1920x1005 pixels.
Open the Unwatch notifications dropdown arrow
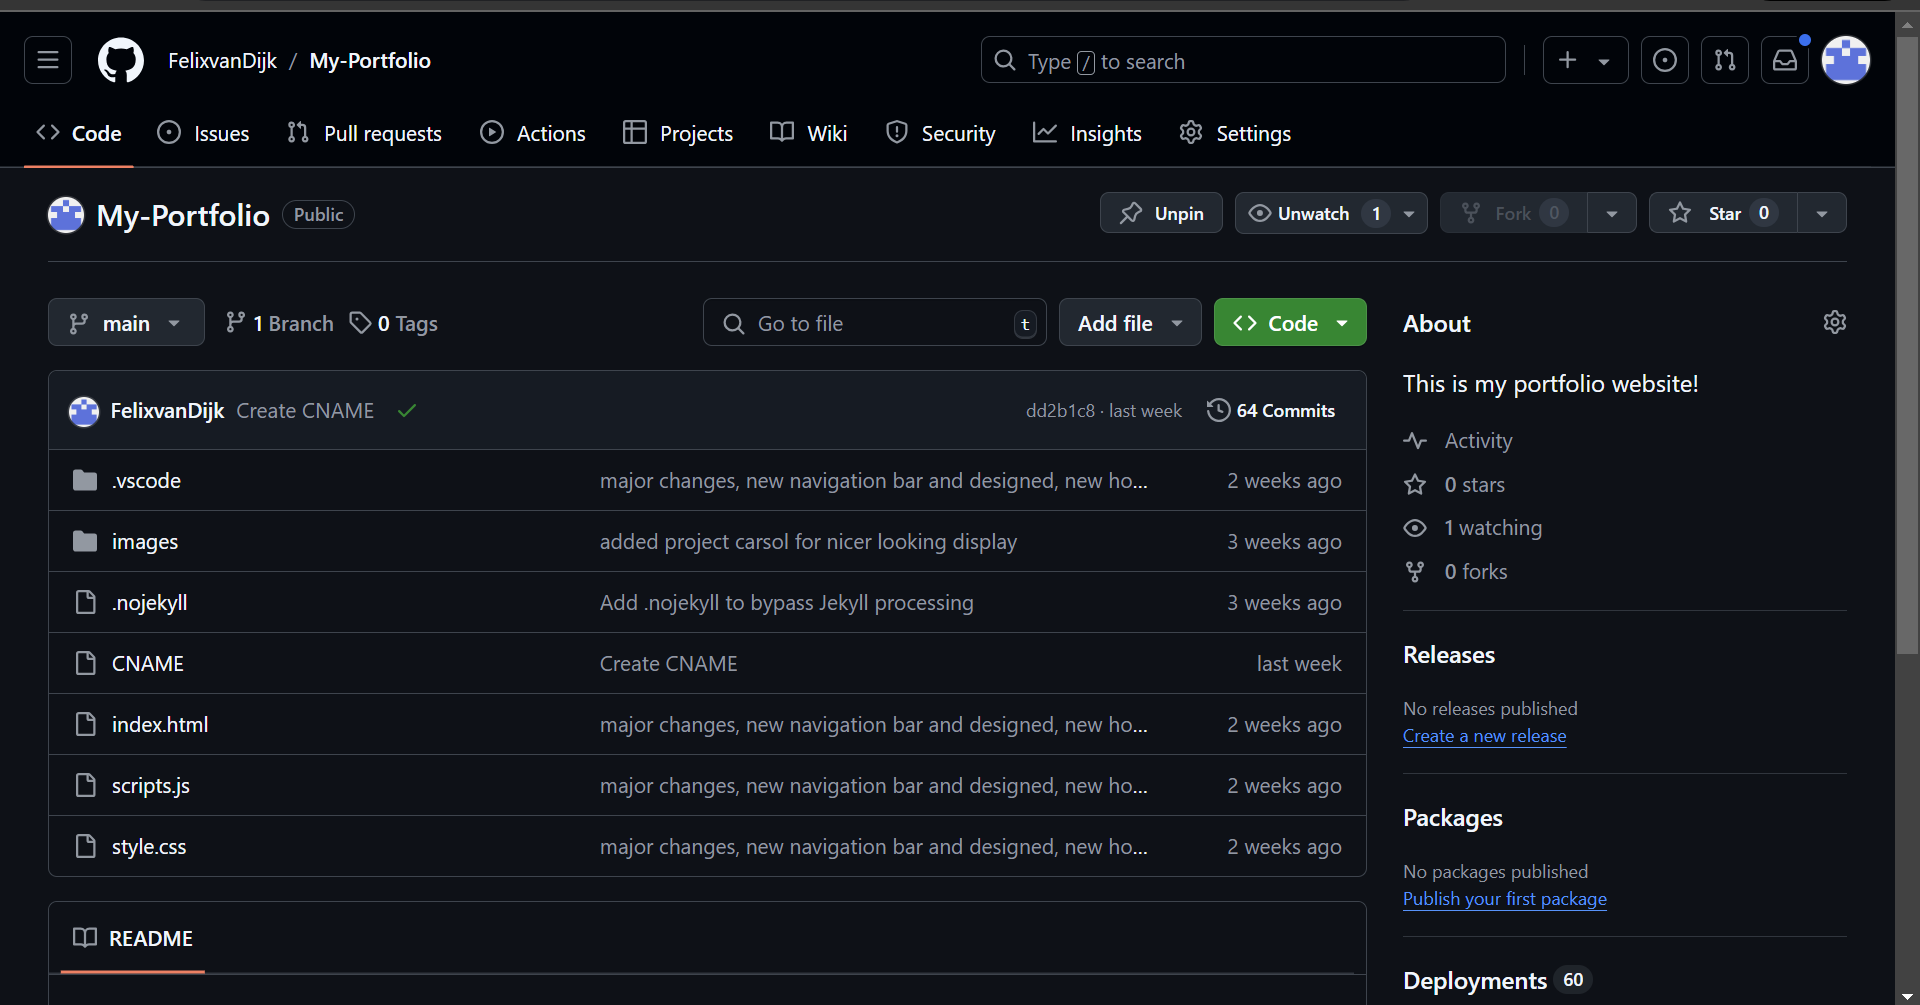(x=1409, y=213)
